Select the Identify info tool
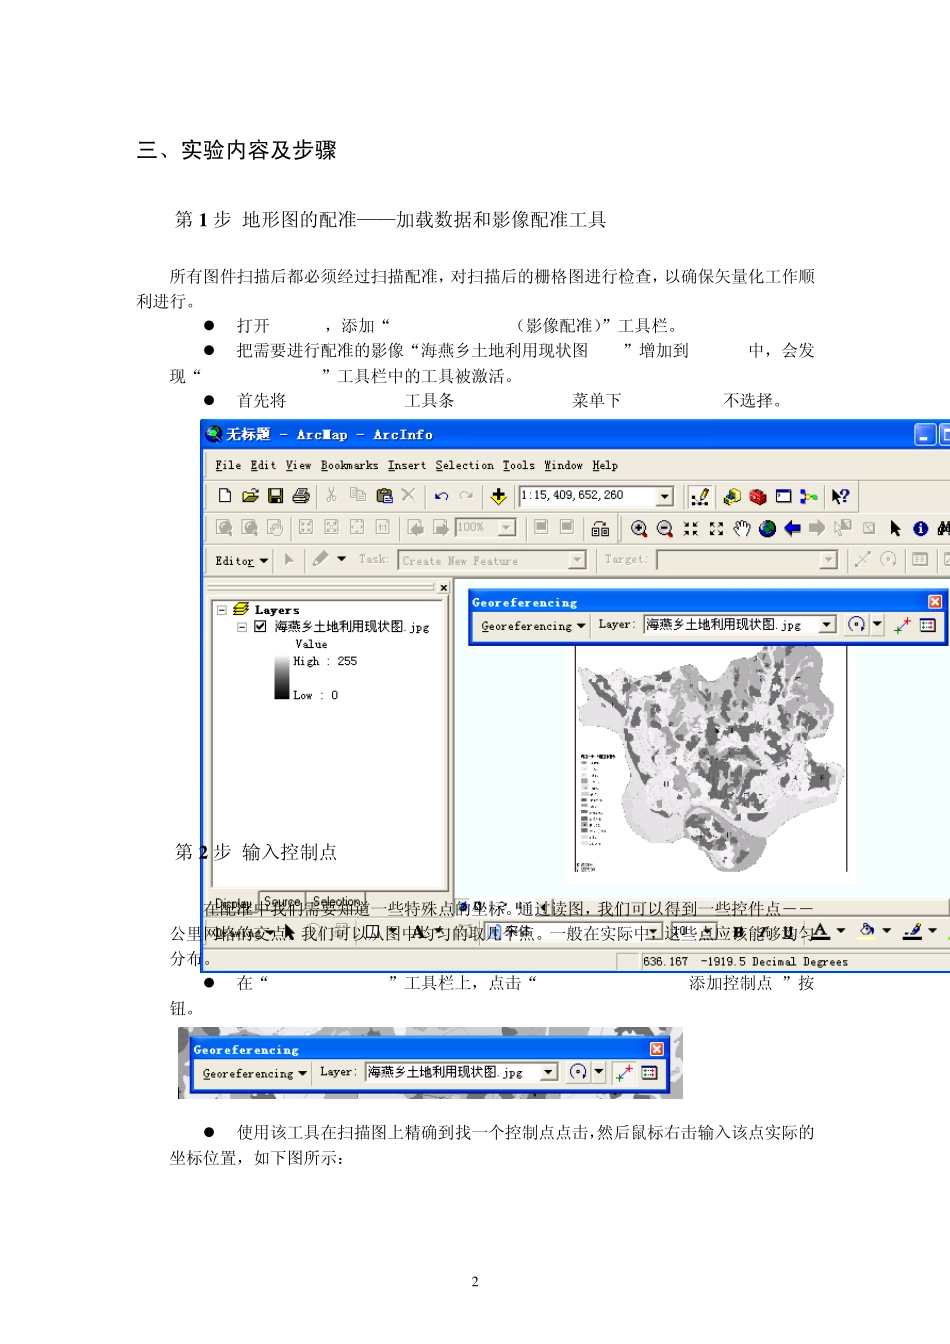Image resolution: width=950 pixels, height=1344 pixels. click(x=921, y=528)
